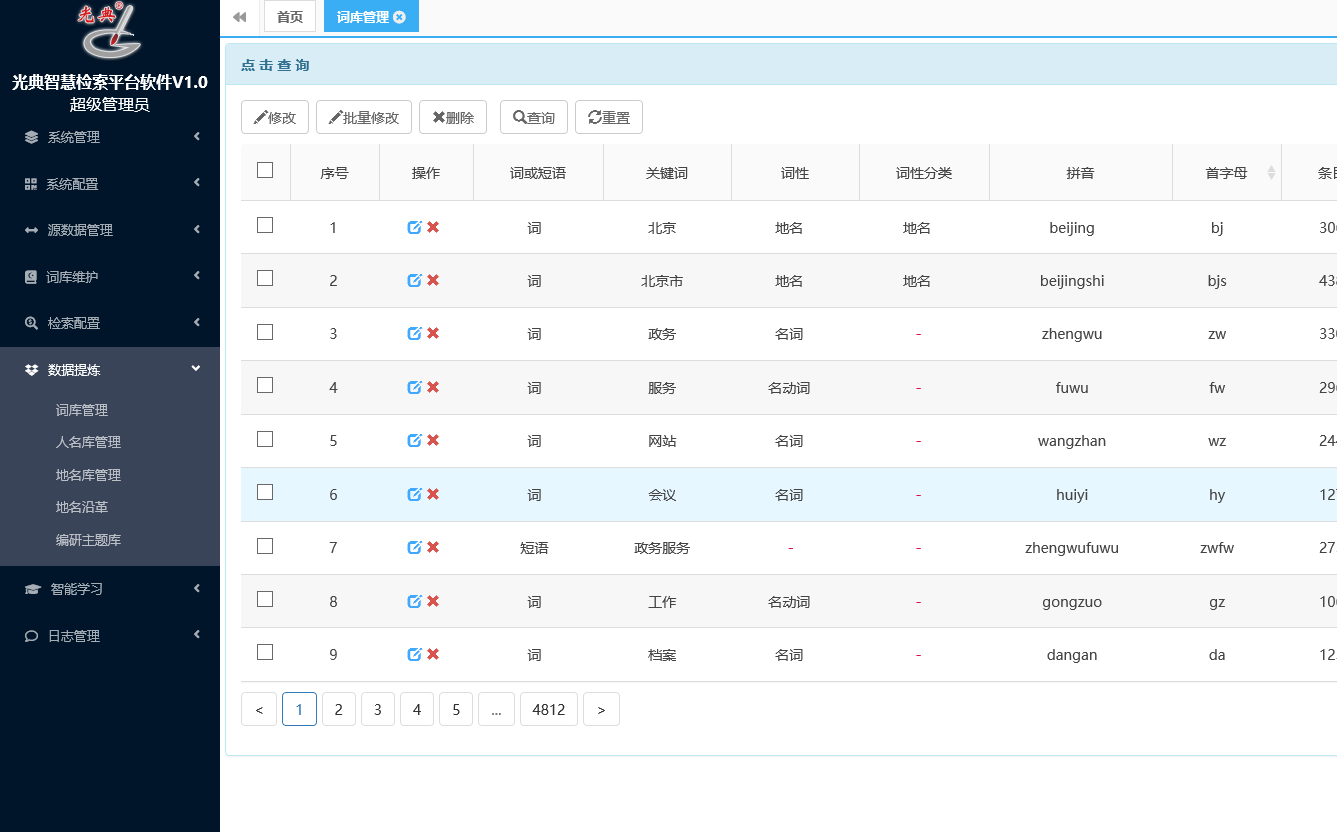The height and width of the screenshot is (832, 1337).
Task: Click the 光典 logo image
Action: 110,32
